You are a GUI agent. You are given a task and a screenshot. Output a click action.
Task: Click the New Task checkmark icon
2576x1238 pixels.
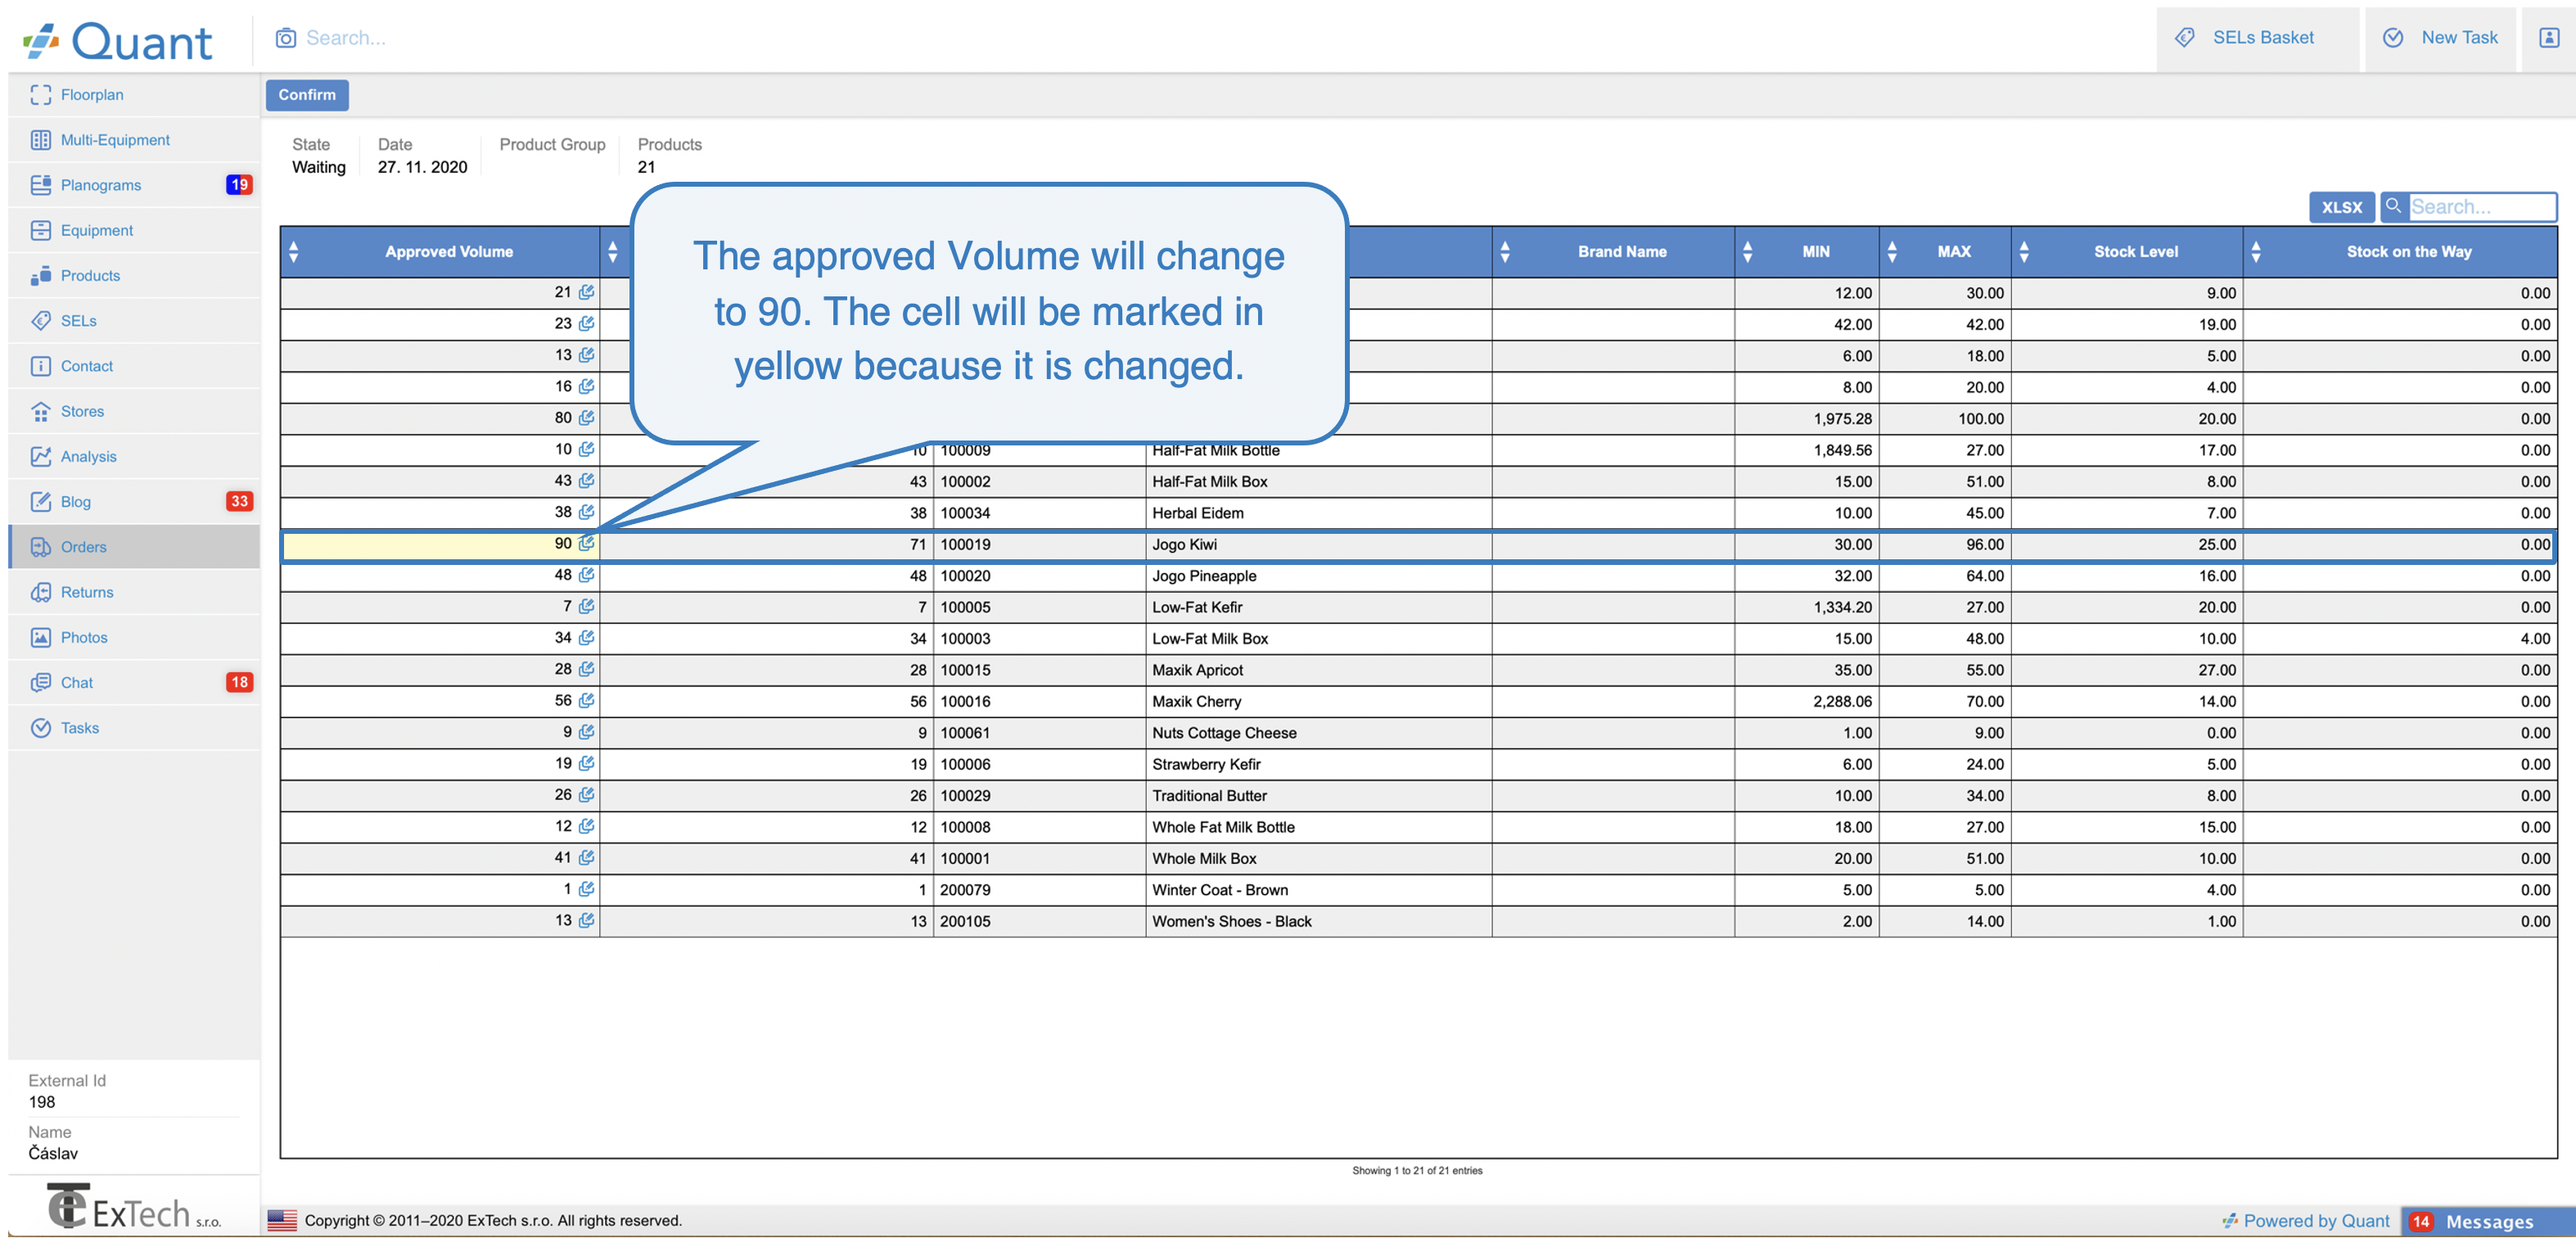pos(2393,38)
